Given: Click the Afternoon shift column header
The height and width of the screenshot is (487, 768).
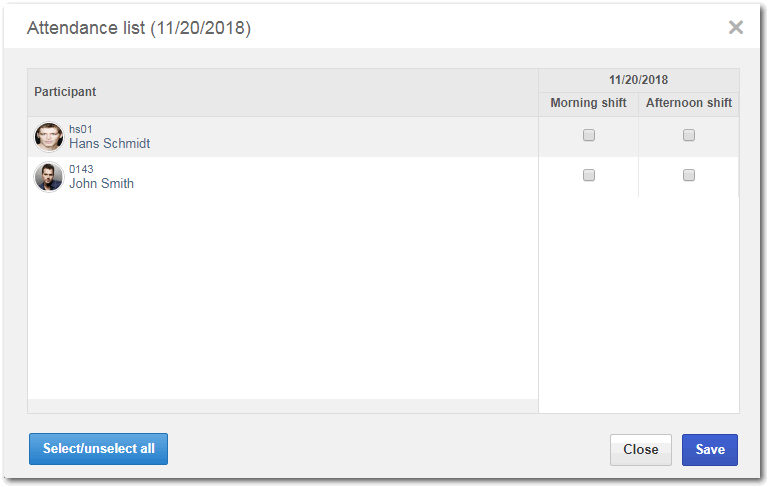Looking at the screenshot, I should click(x=689, y=103).
